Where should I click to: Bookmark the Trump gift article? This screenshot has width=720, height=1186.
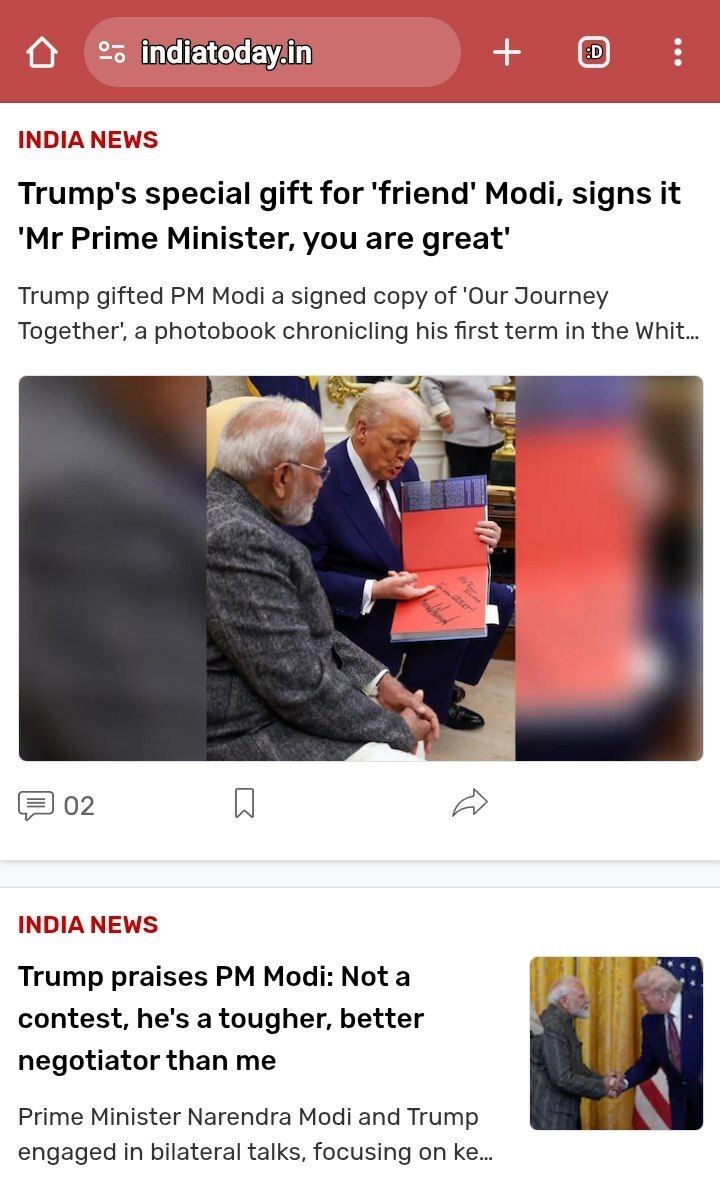pos(244,803)
